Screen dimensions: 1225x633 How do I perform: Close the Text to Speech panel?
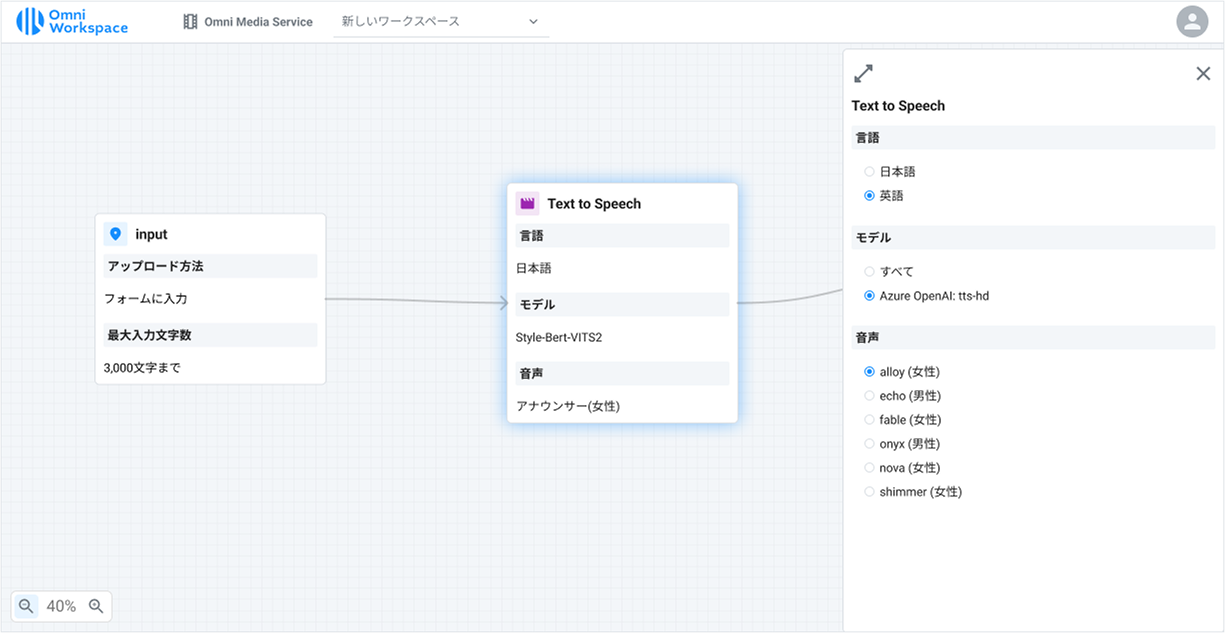[1203, 73]
